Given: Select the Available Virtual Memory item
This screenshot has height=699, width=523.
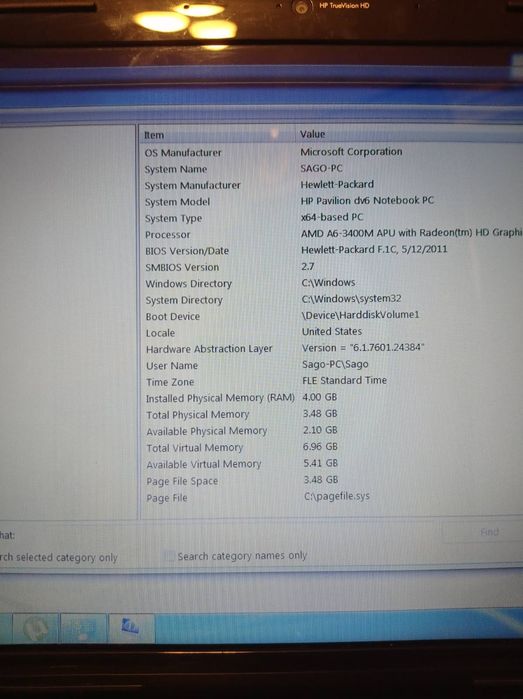Looking at the screenshot, I should point(204,465).
